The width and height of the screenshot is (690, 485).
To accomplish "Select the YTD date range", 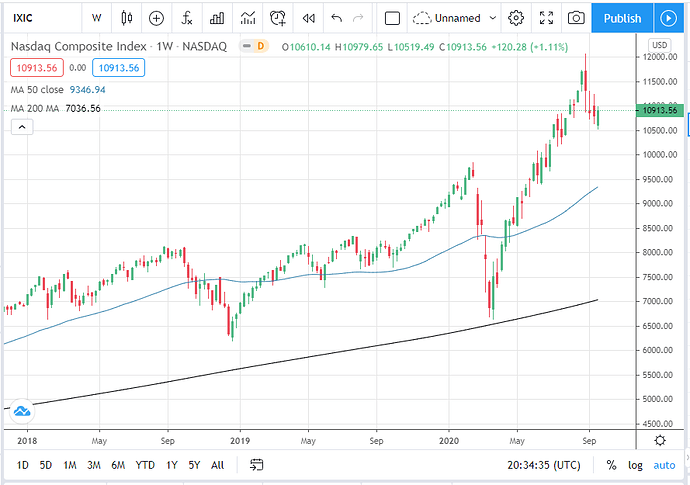I will click(x=145, y=465).
